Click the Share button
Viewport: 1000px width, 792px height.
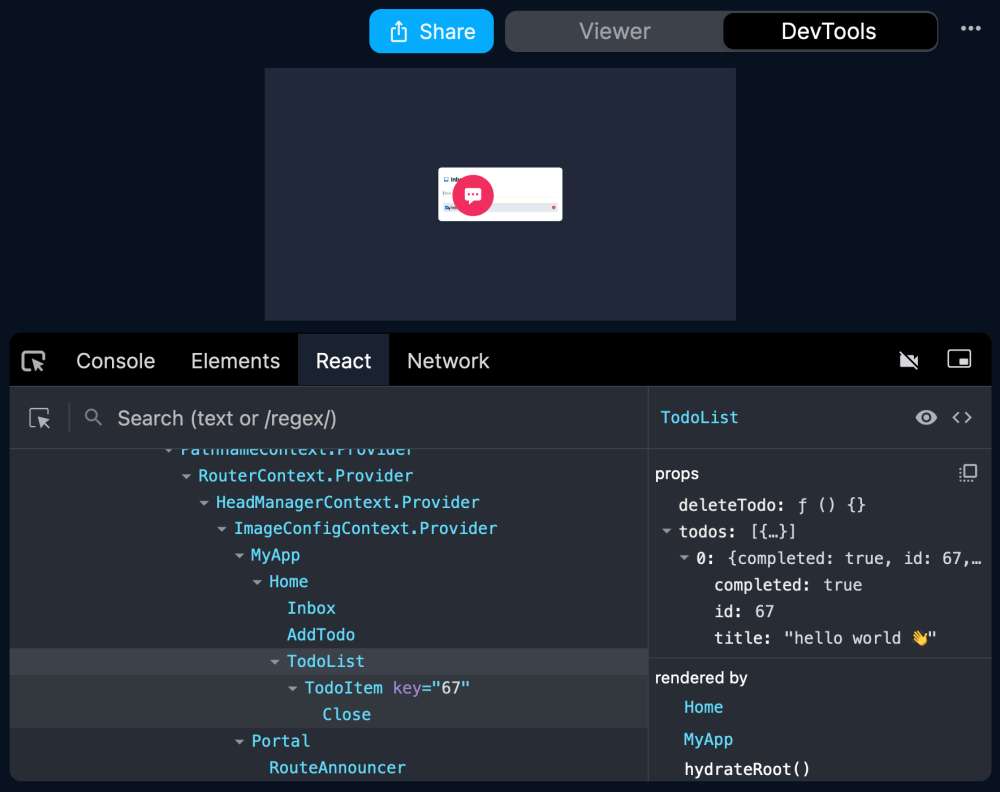coord(431,31)
